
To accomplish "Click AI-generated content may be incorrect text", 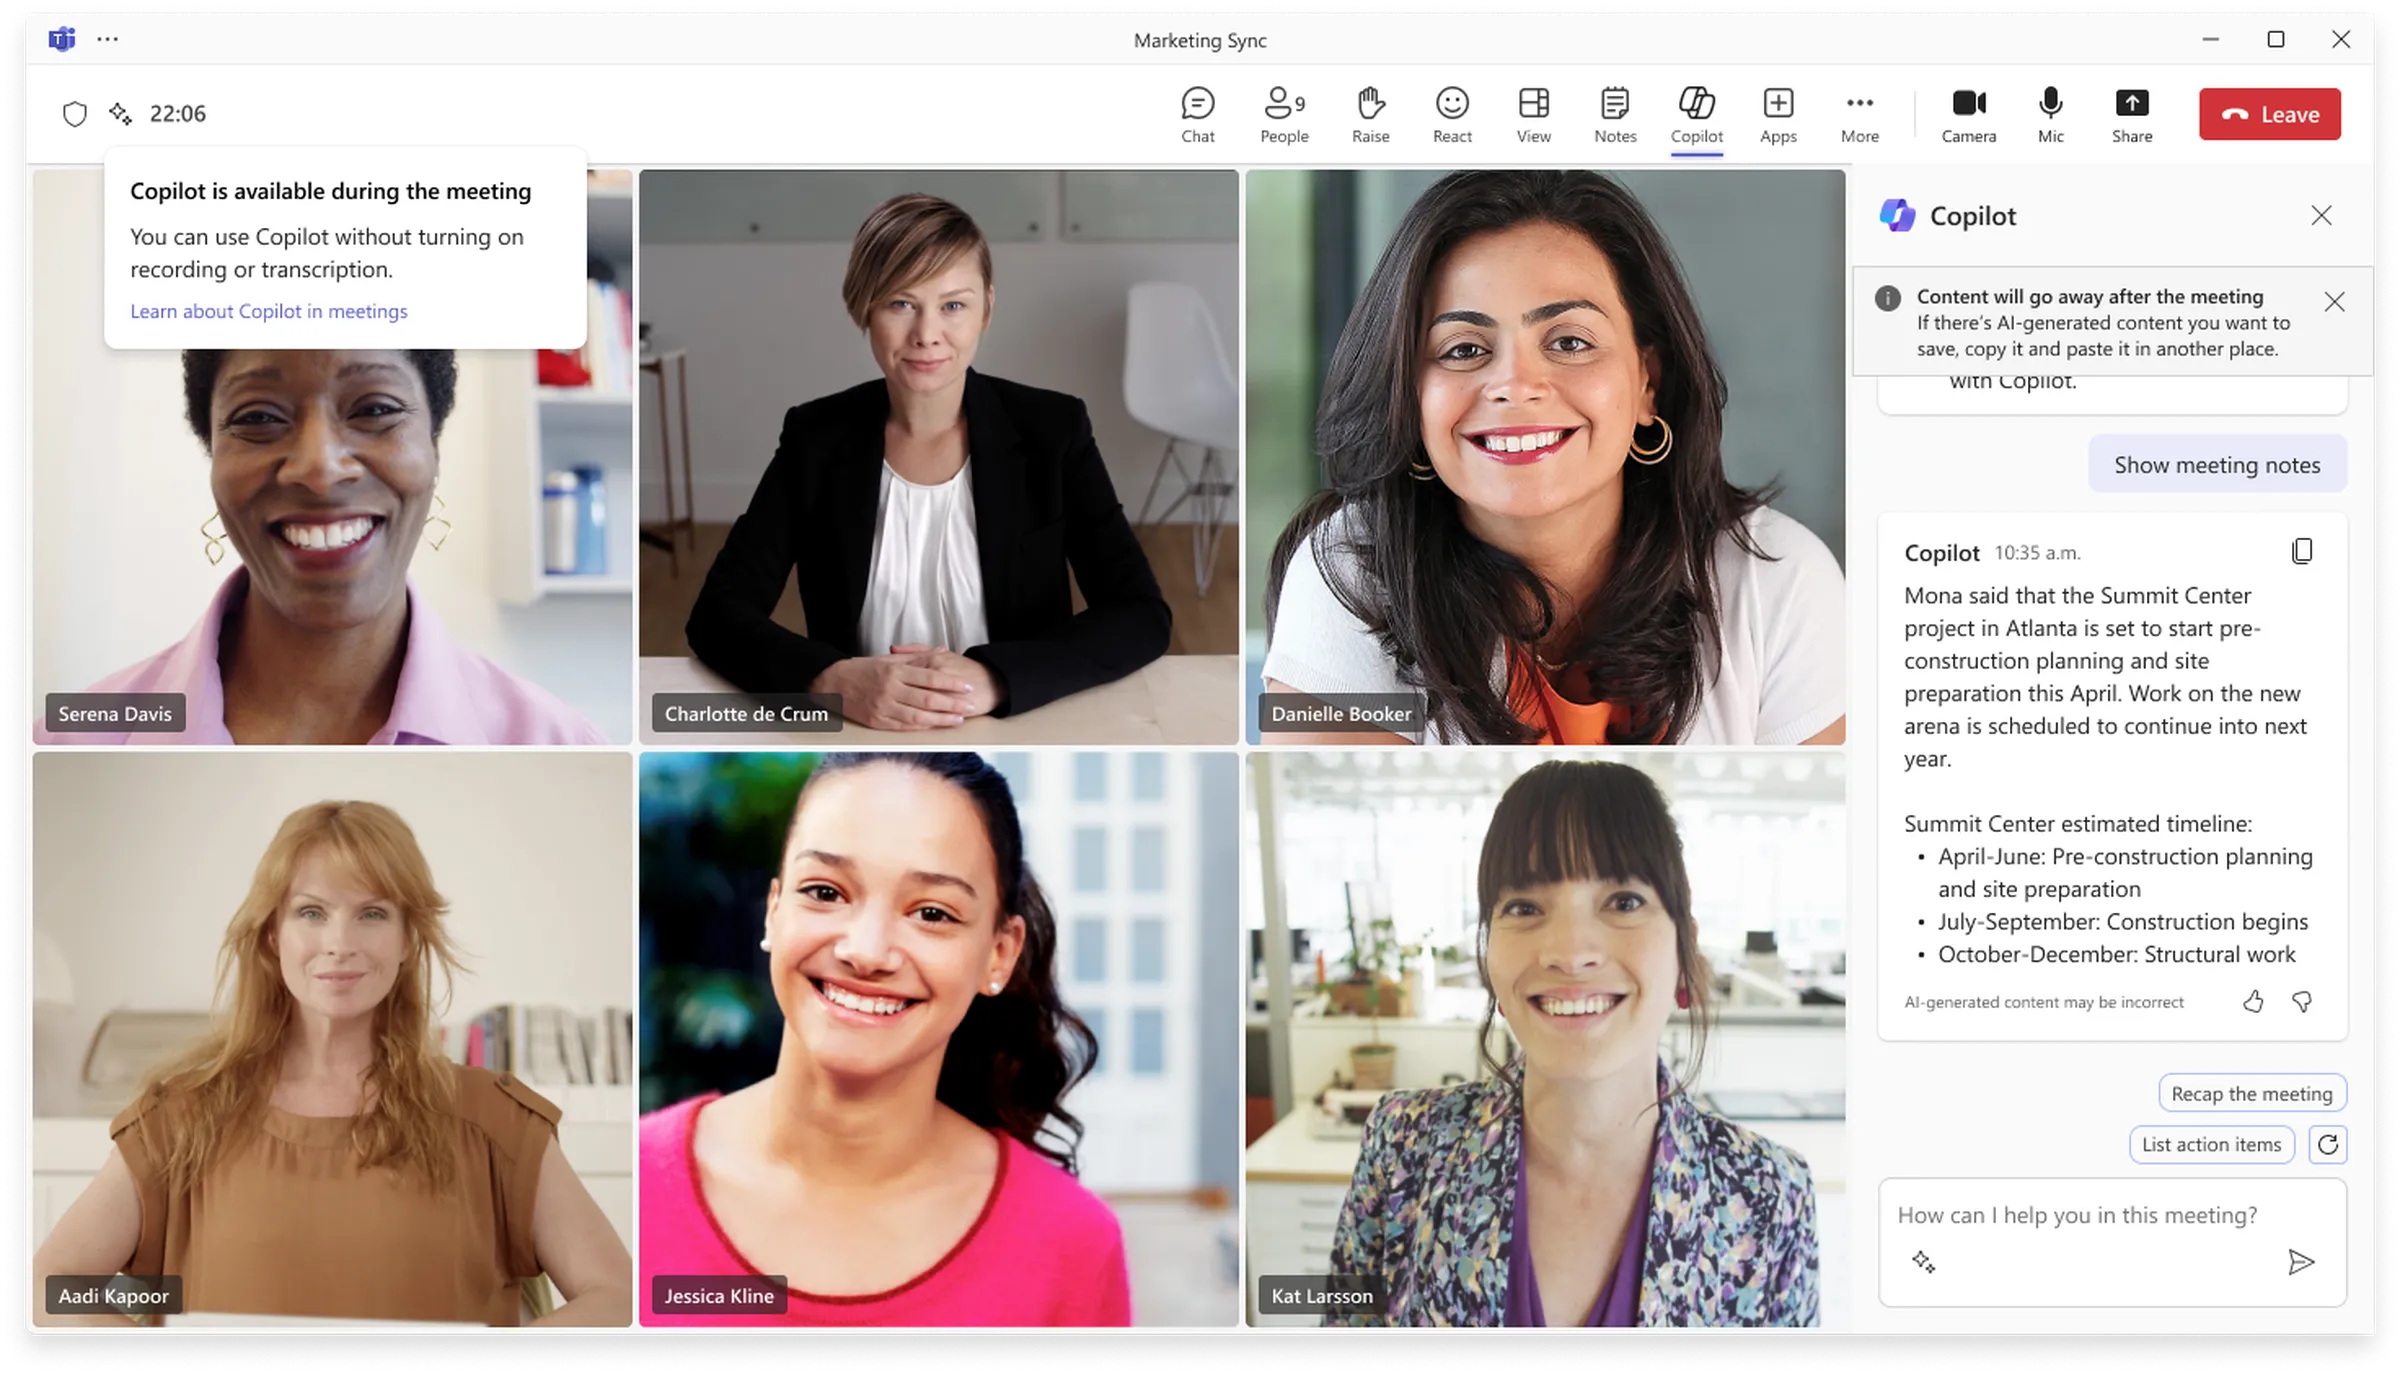I will pyautogui.click(x=2043, y=1002).
